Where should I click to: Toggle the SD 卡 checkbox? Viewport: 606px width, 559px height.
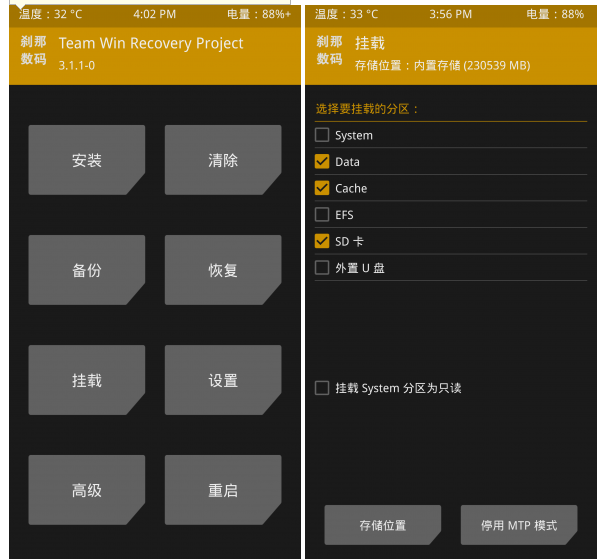click(322, 241)
